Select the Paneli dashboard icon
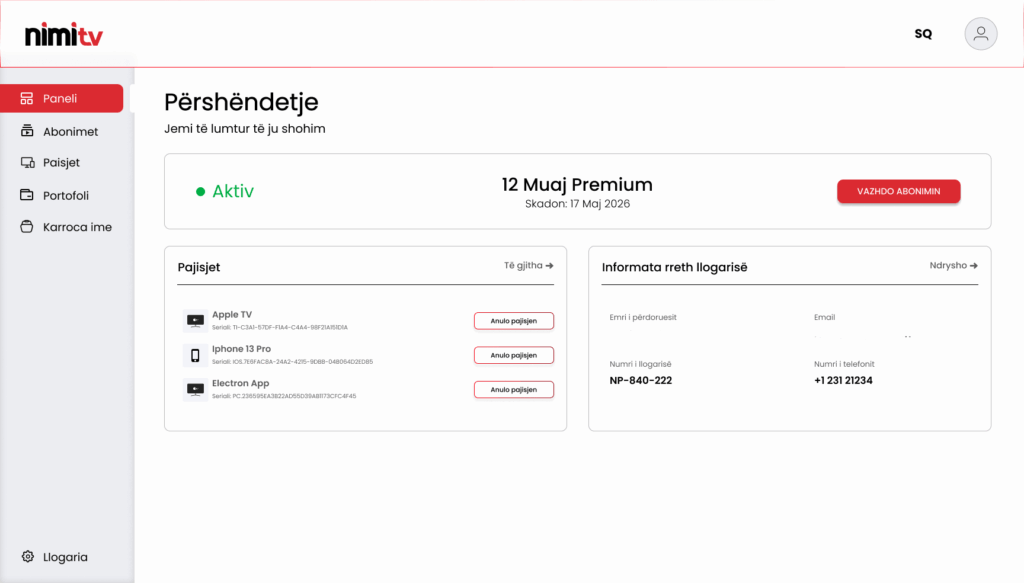 point(27,99)
